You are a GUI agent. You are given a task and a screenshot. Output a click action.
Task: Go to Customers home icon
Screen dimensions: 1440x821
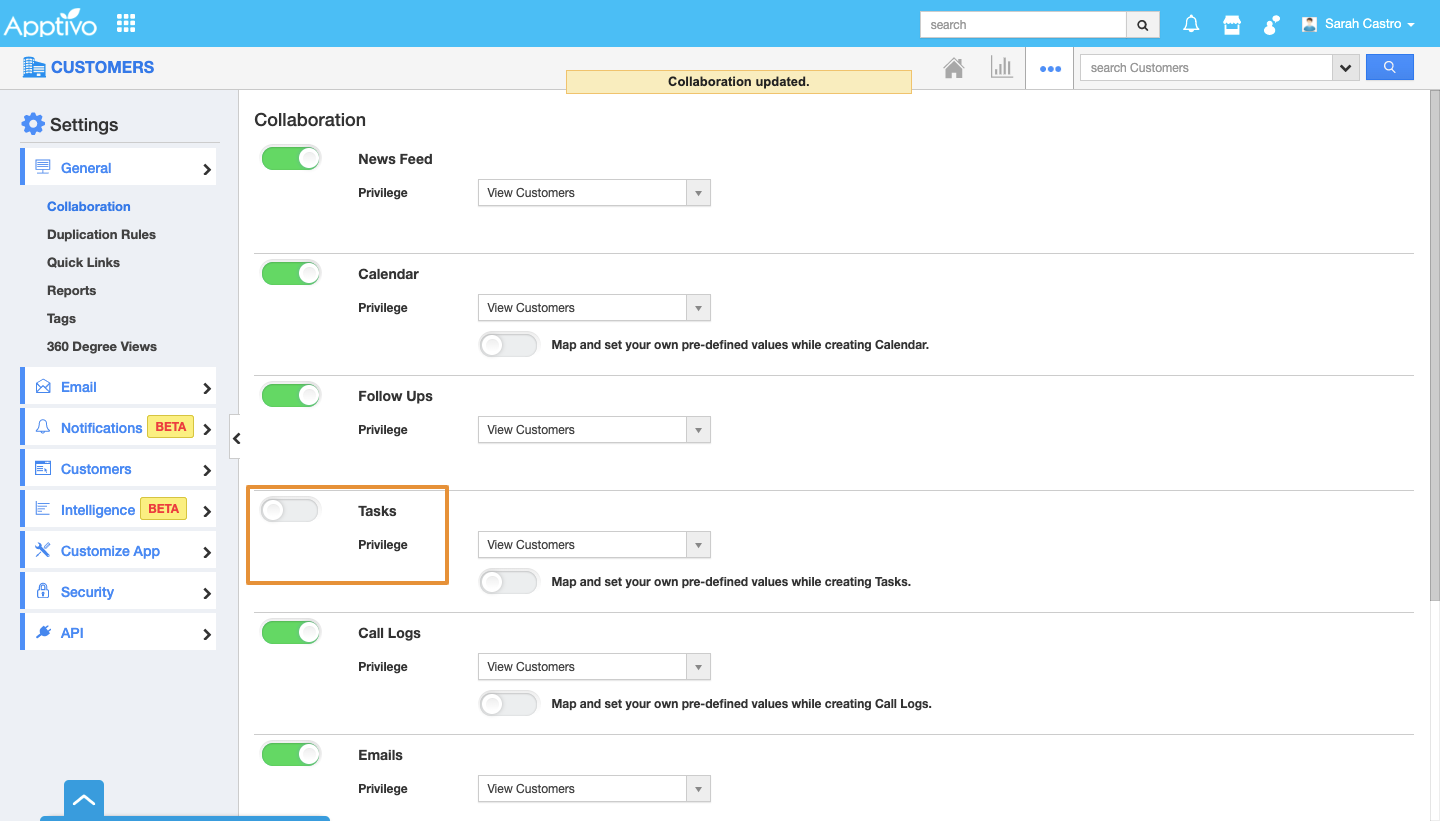[954, 68]
